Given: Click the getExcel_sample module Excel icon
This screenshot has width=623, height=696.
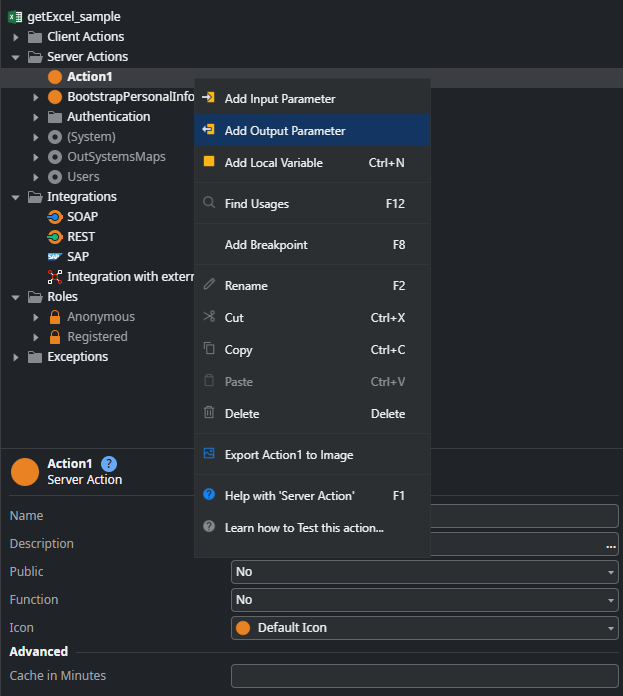Looking at the screenshot, I should pos(15,17).
